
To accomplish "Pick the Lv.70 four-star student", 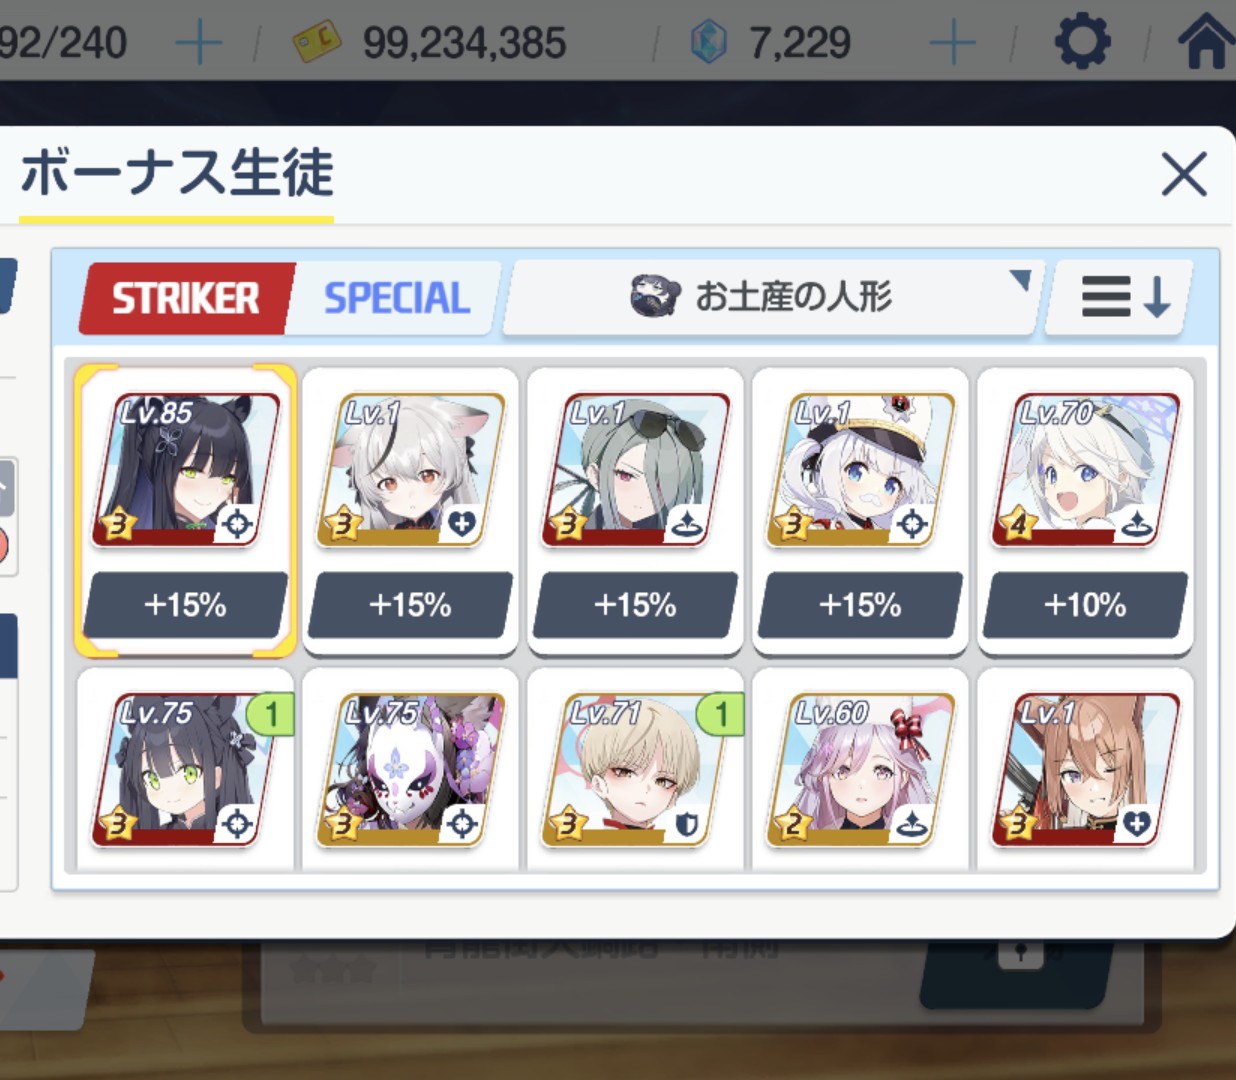I will pyautogui.click(x=1085, y=470).
